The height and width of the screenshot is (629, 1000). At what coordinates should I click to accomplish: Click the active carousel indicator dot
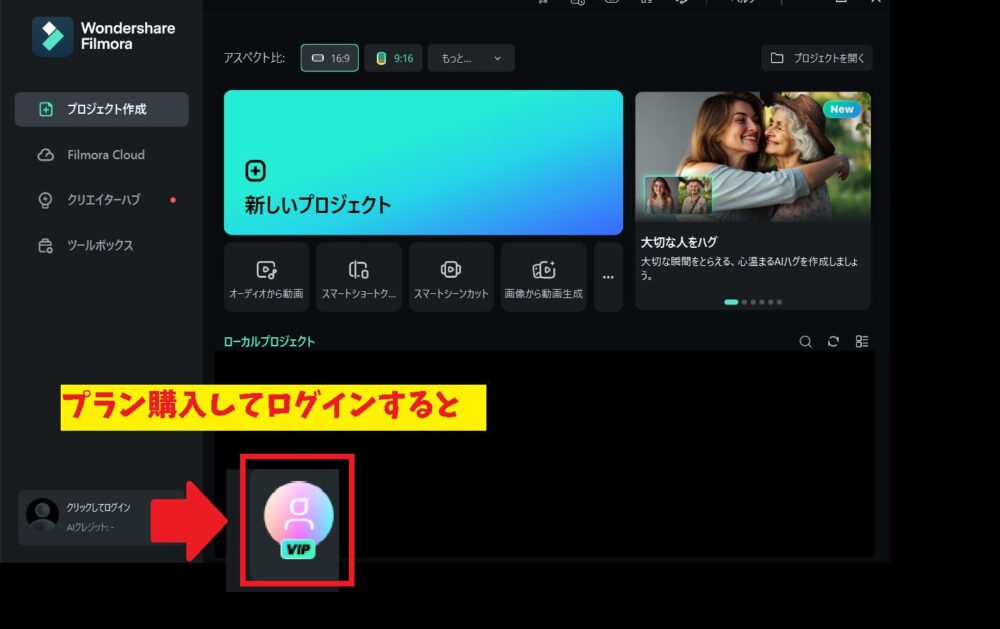731,302
